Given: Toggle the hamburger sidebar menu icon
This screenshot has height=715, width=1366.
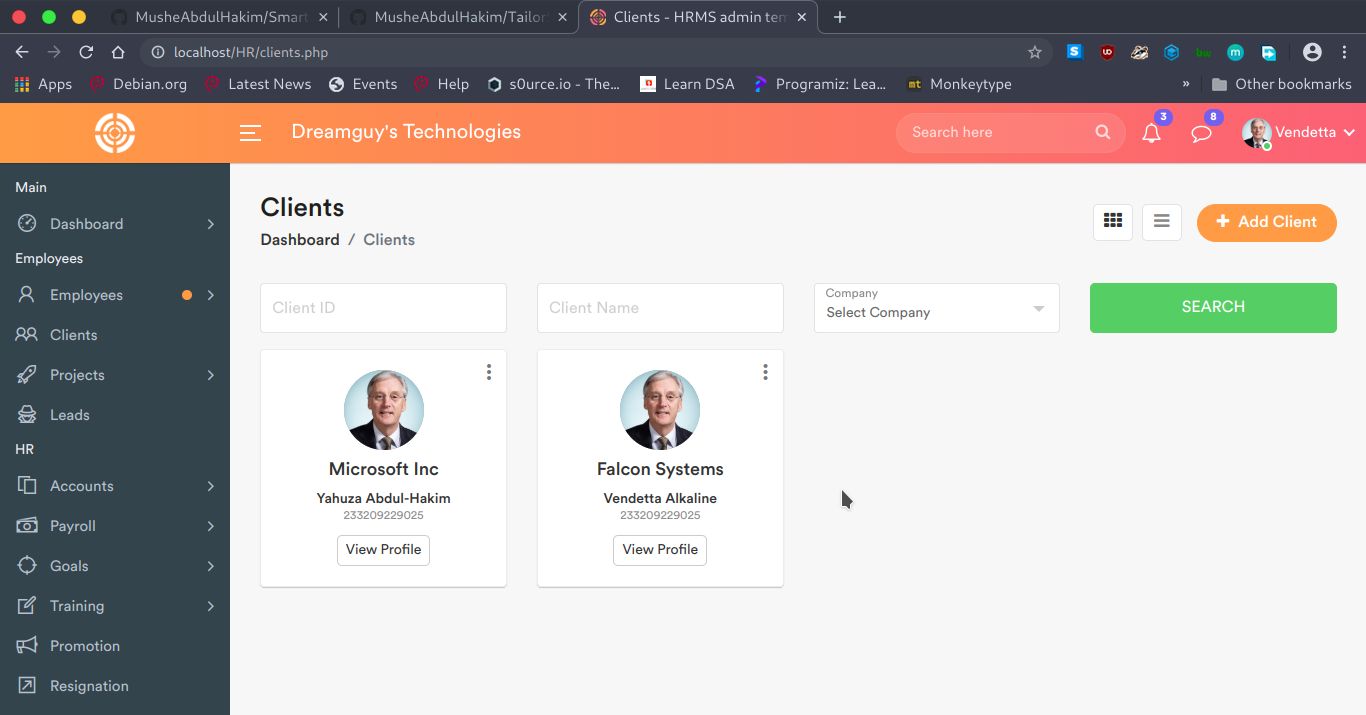Looking at the screenshot, I should [250, 133].
